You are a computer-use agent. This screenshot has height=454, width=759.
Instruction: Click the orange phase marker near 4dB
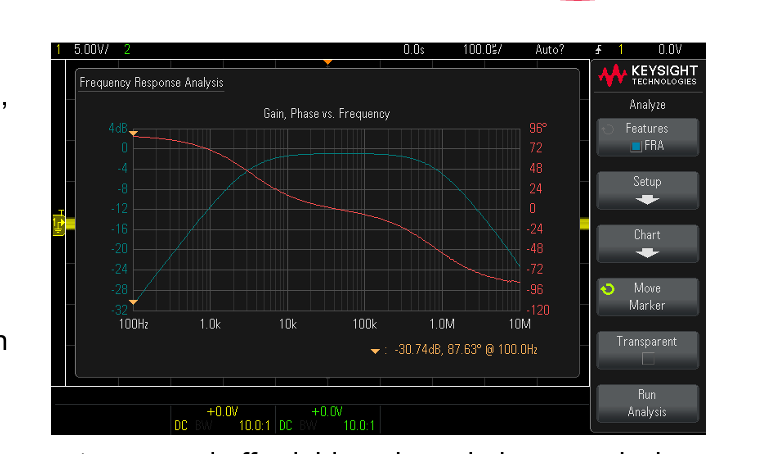click(x=133, y=133)
